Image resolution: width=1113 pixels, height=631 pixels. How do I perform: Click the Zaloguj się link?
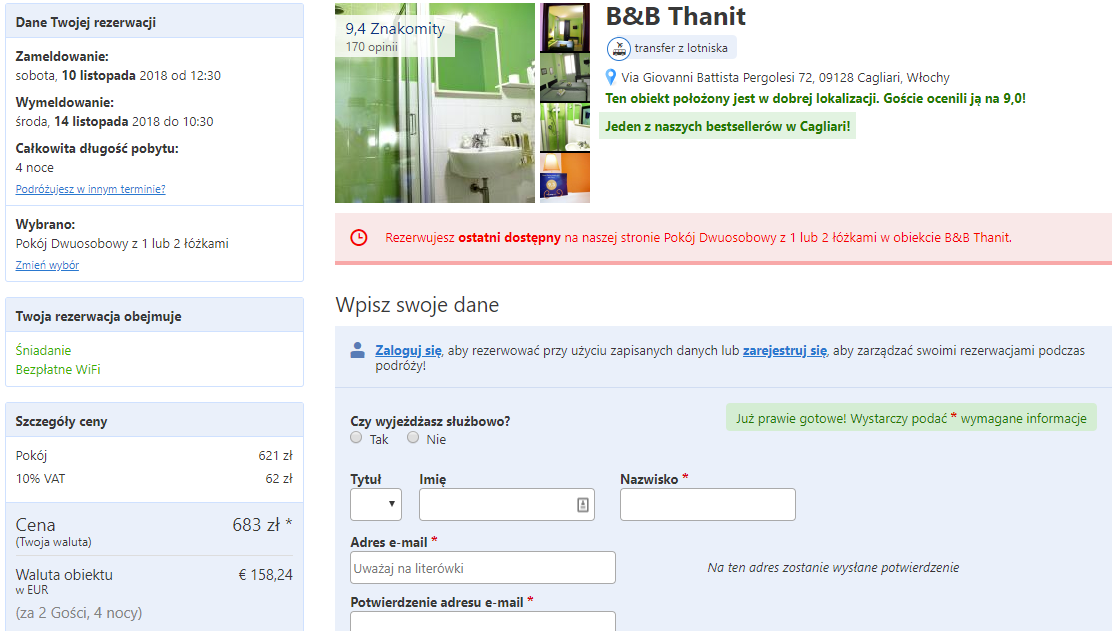(409, 351)
